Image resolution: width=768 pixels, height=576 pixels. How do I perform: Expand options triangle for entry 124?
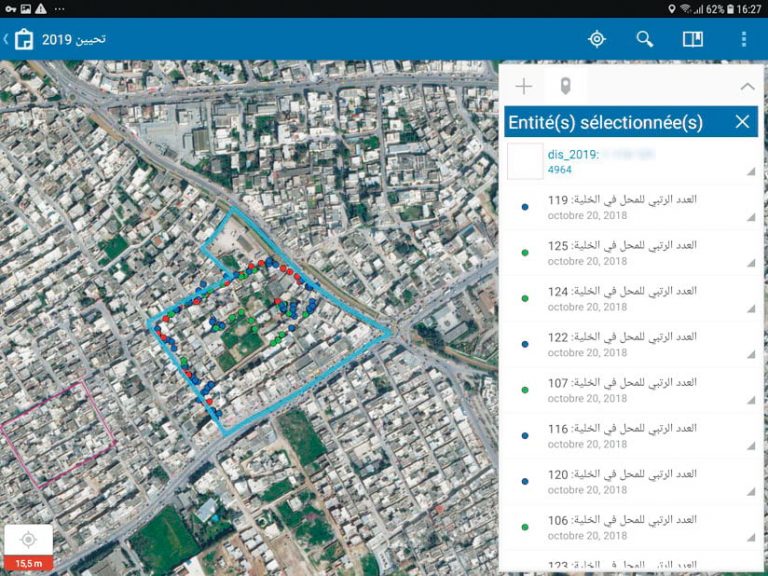[x=751, y=309]
